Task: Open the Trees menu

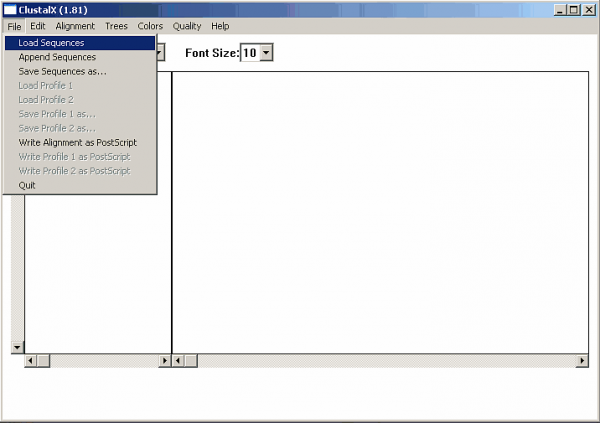Action: point(116,26)
